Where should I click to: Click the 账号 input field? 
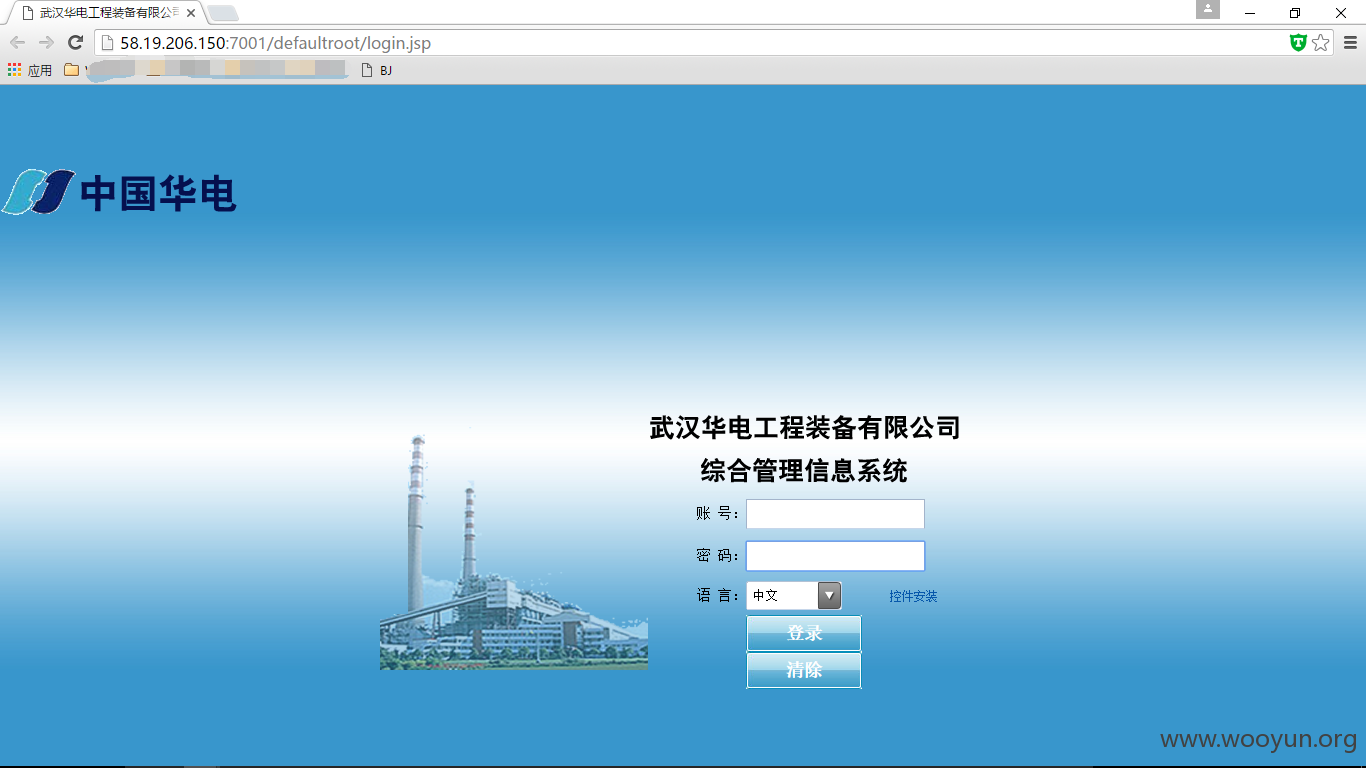click(835, 514)
